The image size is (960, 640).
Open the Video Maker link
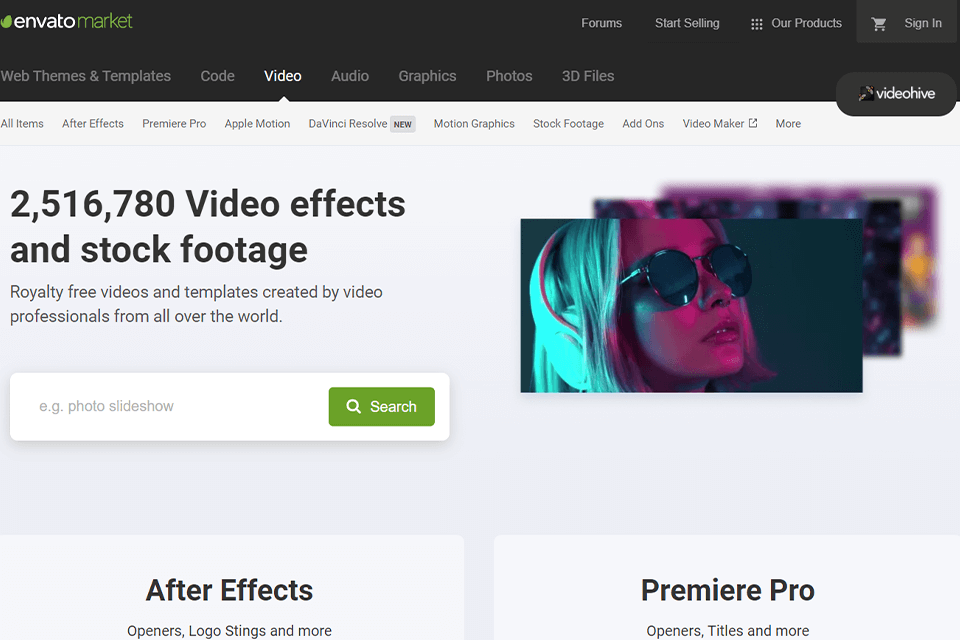[713, 124]
